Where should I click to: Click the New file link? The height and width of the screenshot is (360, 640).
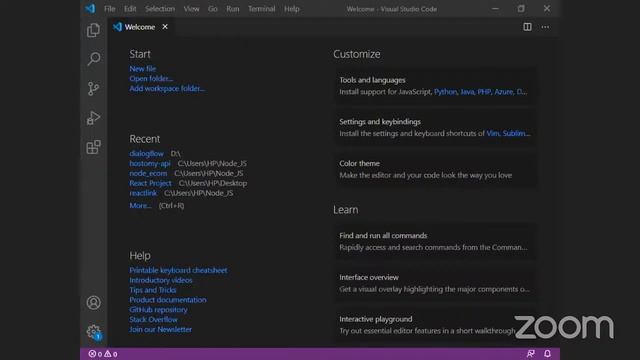[x=142, y=69]
